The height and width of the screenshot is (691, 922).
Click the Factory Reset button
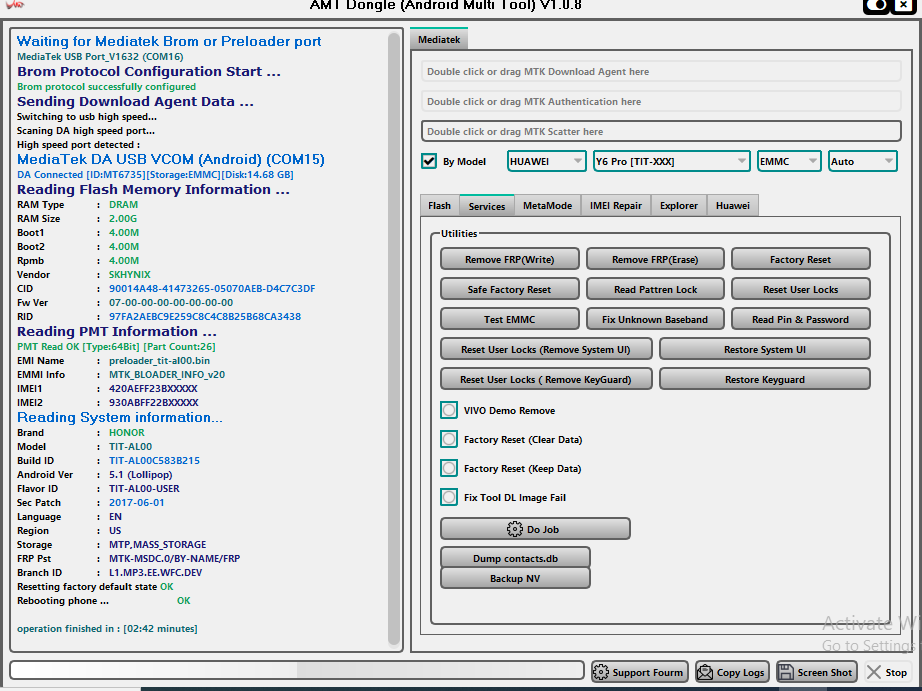coord(800,259)
